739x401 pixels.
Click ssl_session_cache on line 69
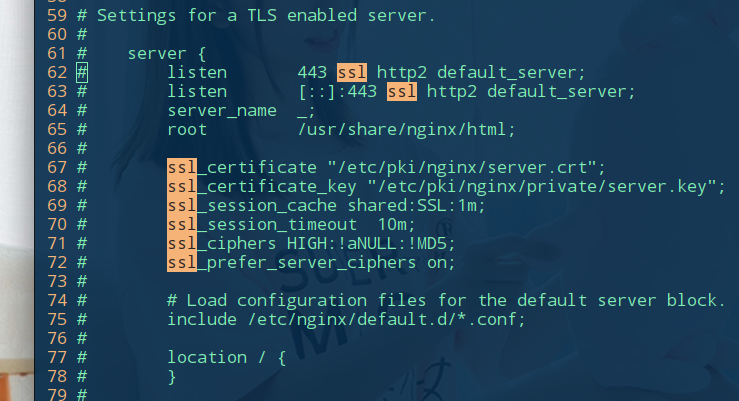coord(252,205)
